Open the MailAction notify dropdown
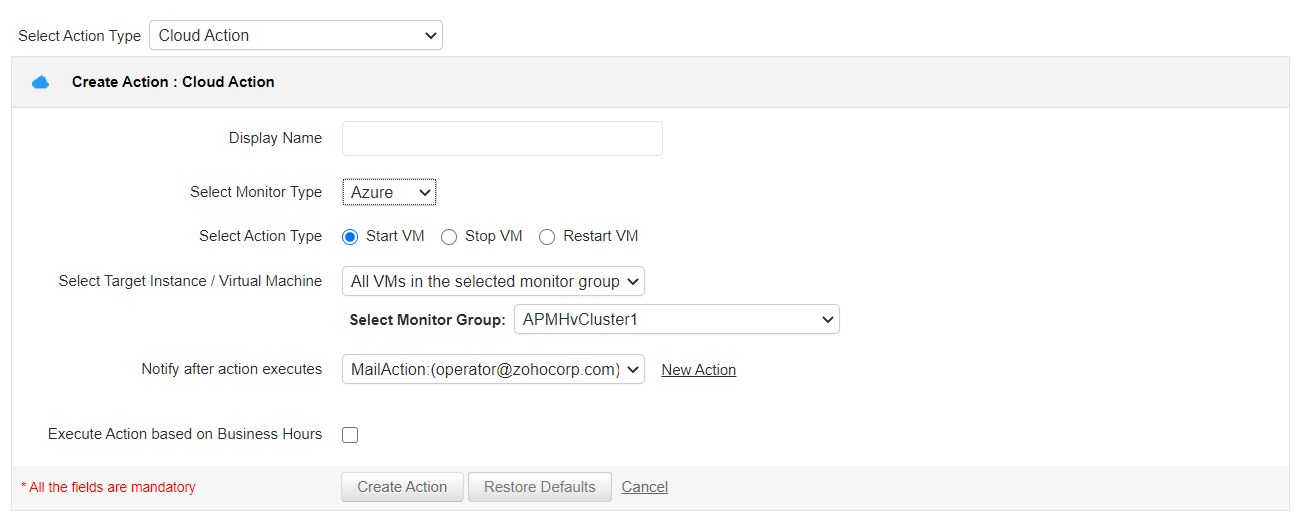Screen dimensions: 1301x531 tap(493, 369)
